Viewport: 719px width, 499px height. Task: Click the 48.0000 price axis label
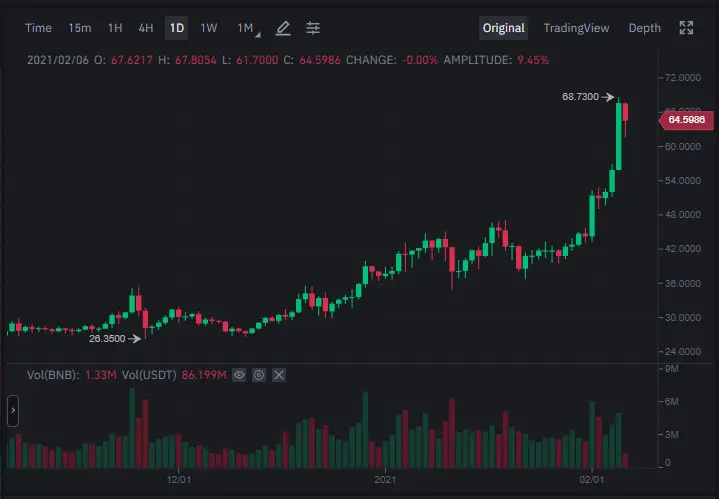[682, 215]
